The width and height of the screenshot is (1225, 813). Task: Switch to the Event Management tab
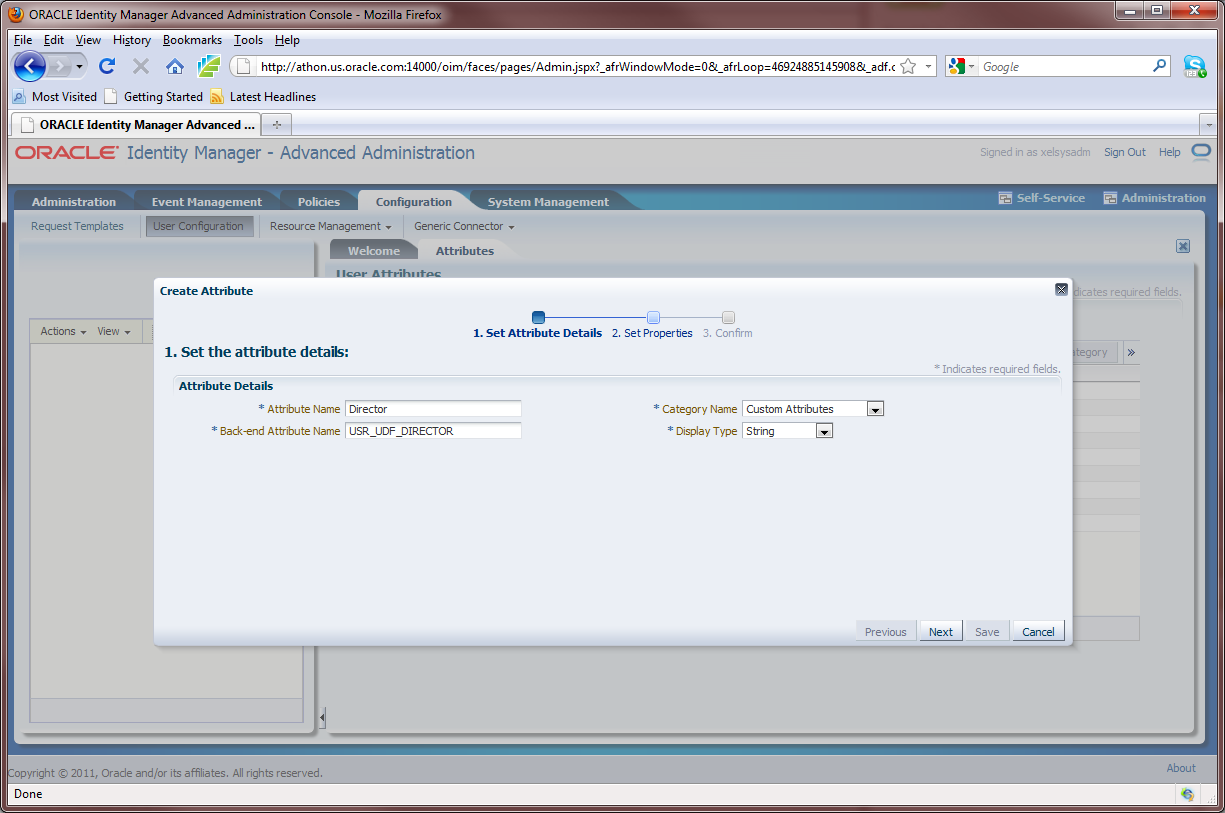207,202
